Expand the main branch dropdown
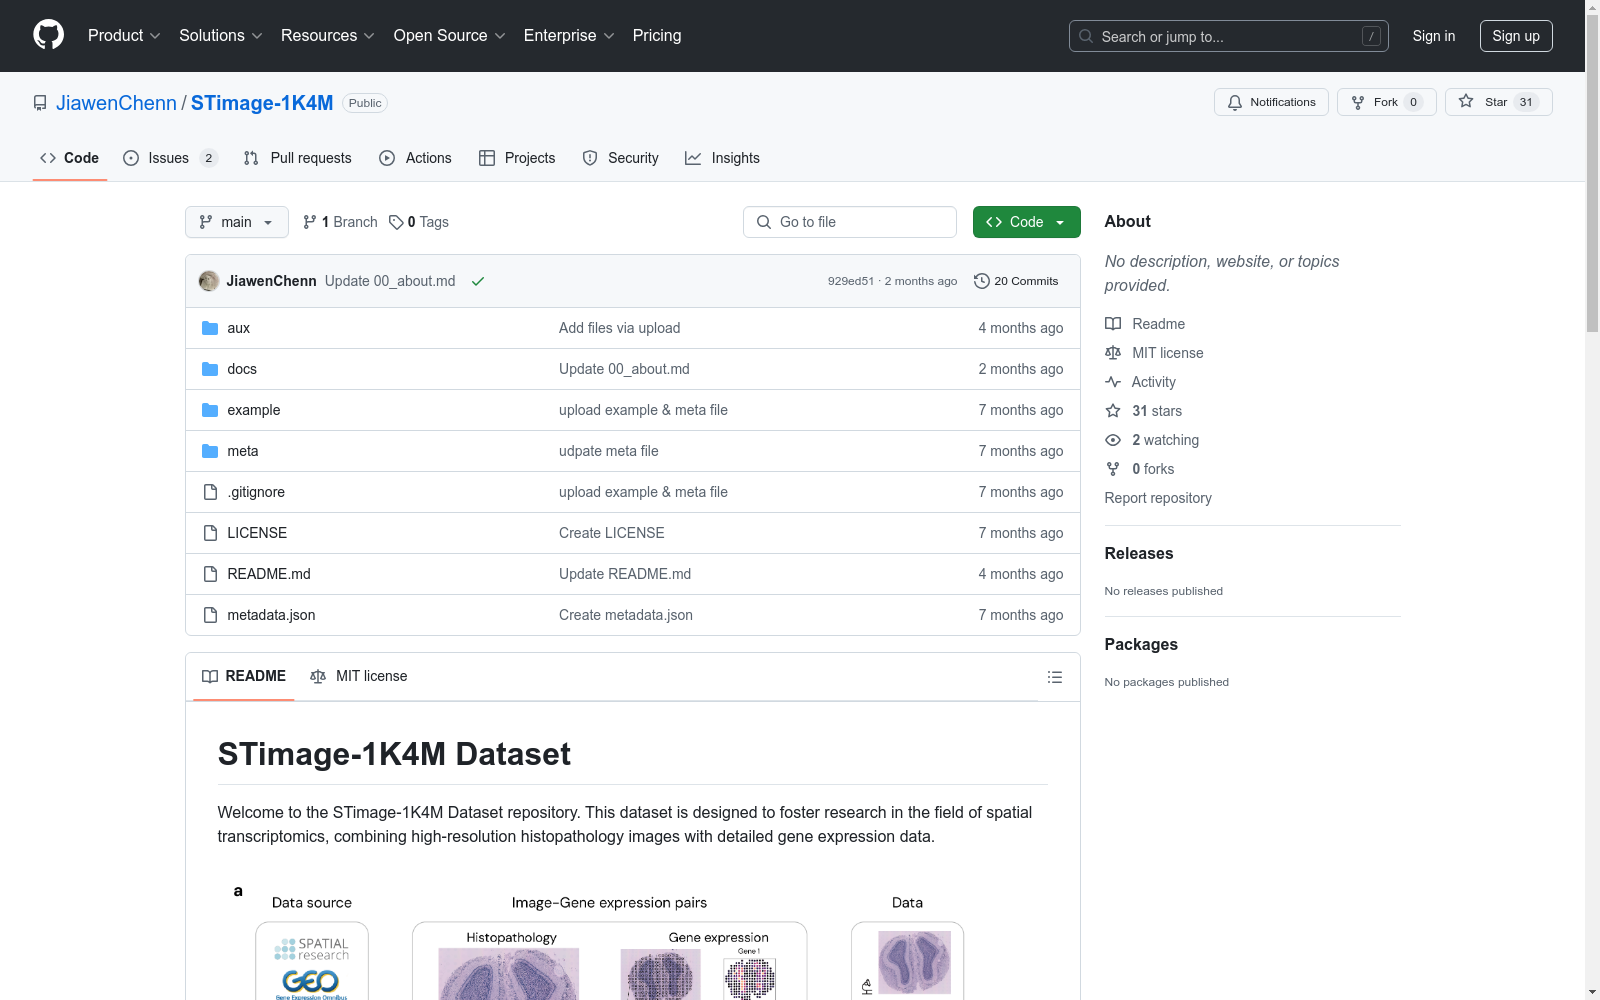1600x1000 pixels. [237, 222]
